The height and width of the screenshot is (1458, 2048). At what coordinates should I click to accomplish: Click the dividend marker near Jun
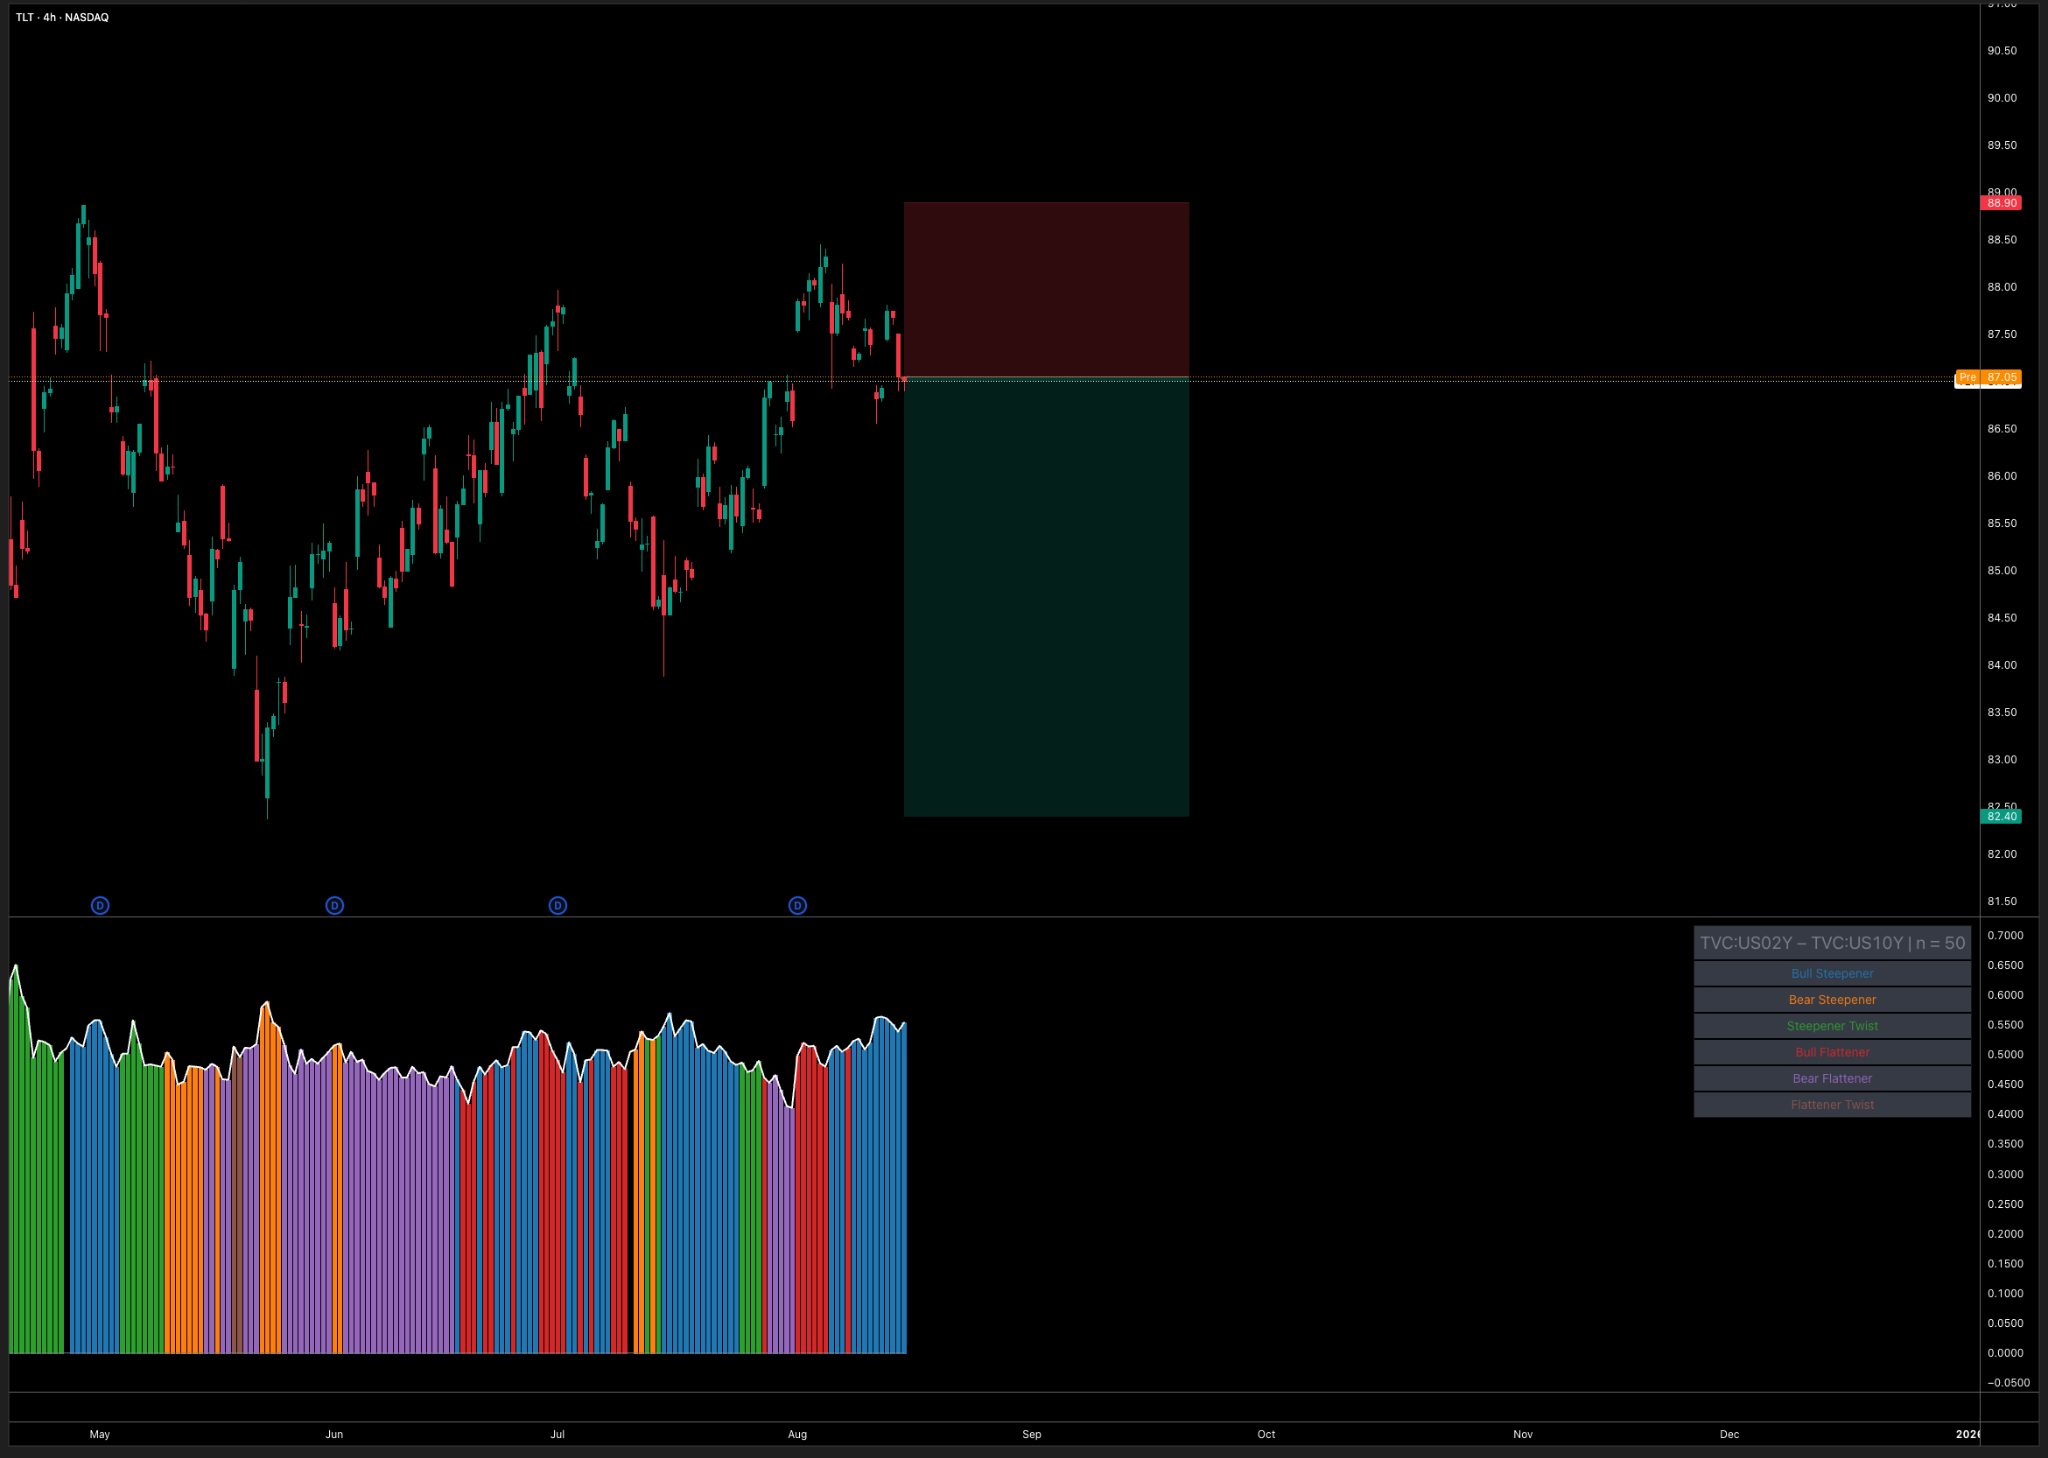point(335,906)
